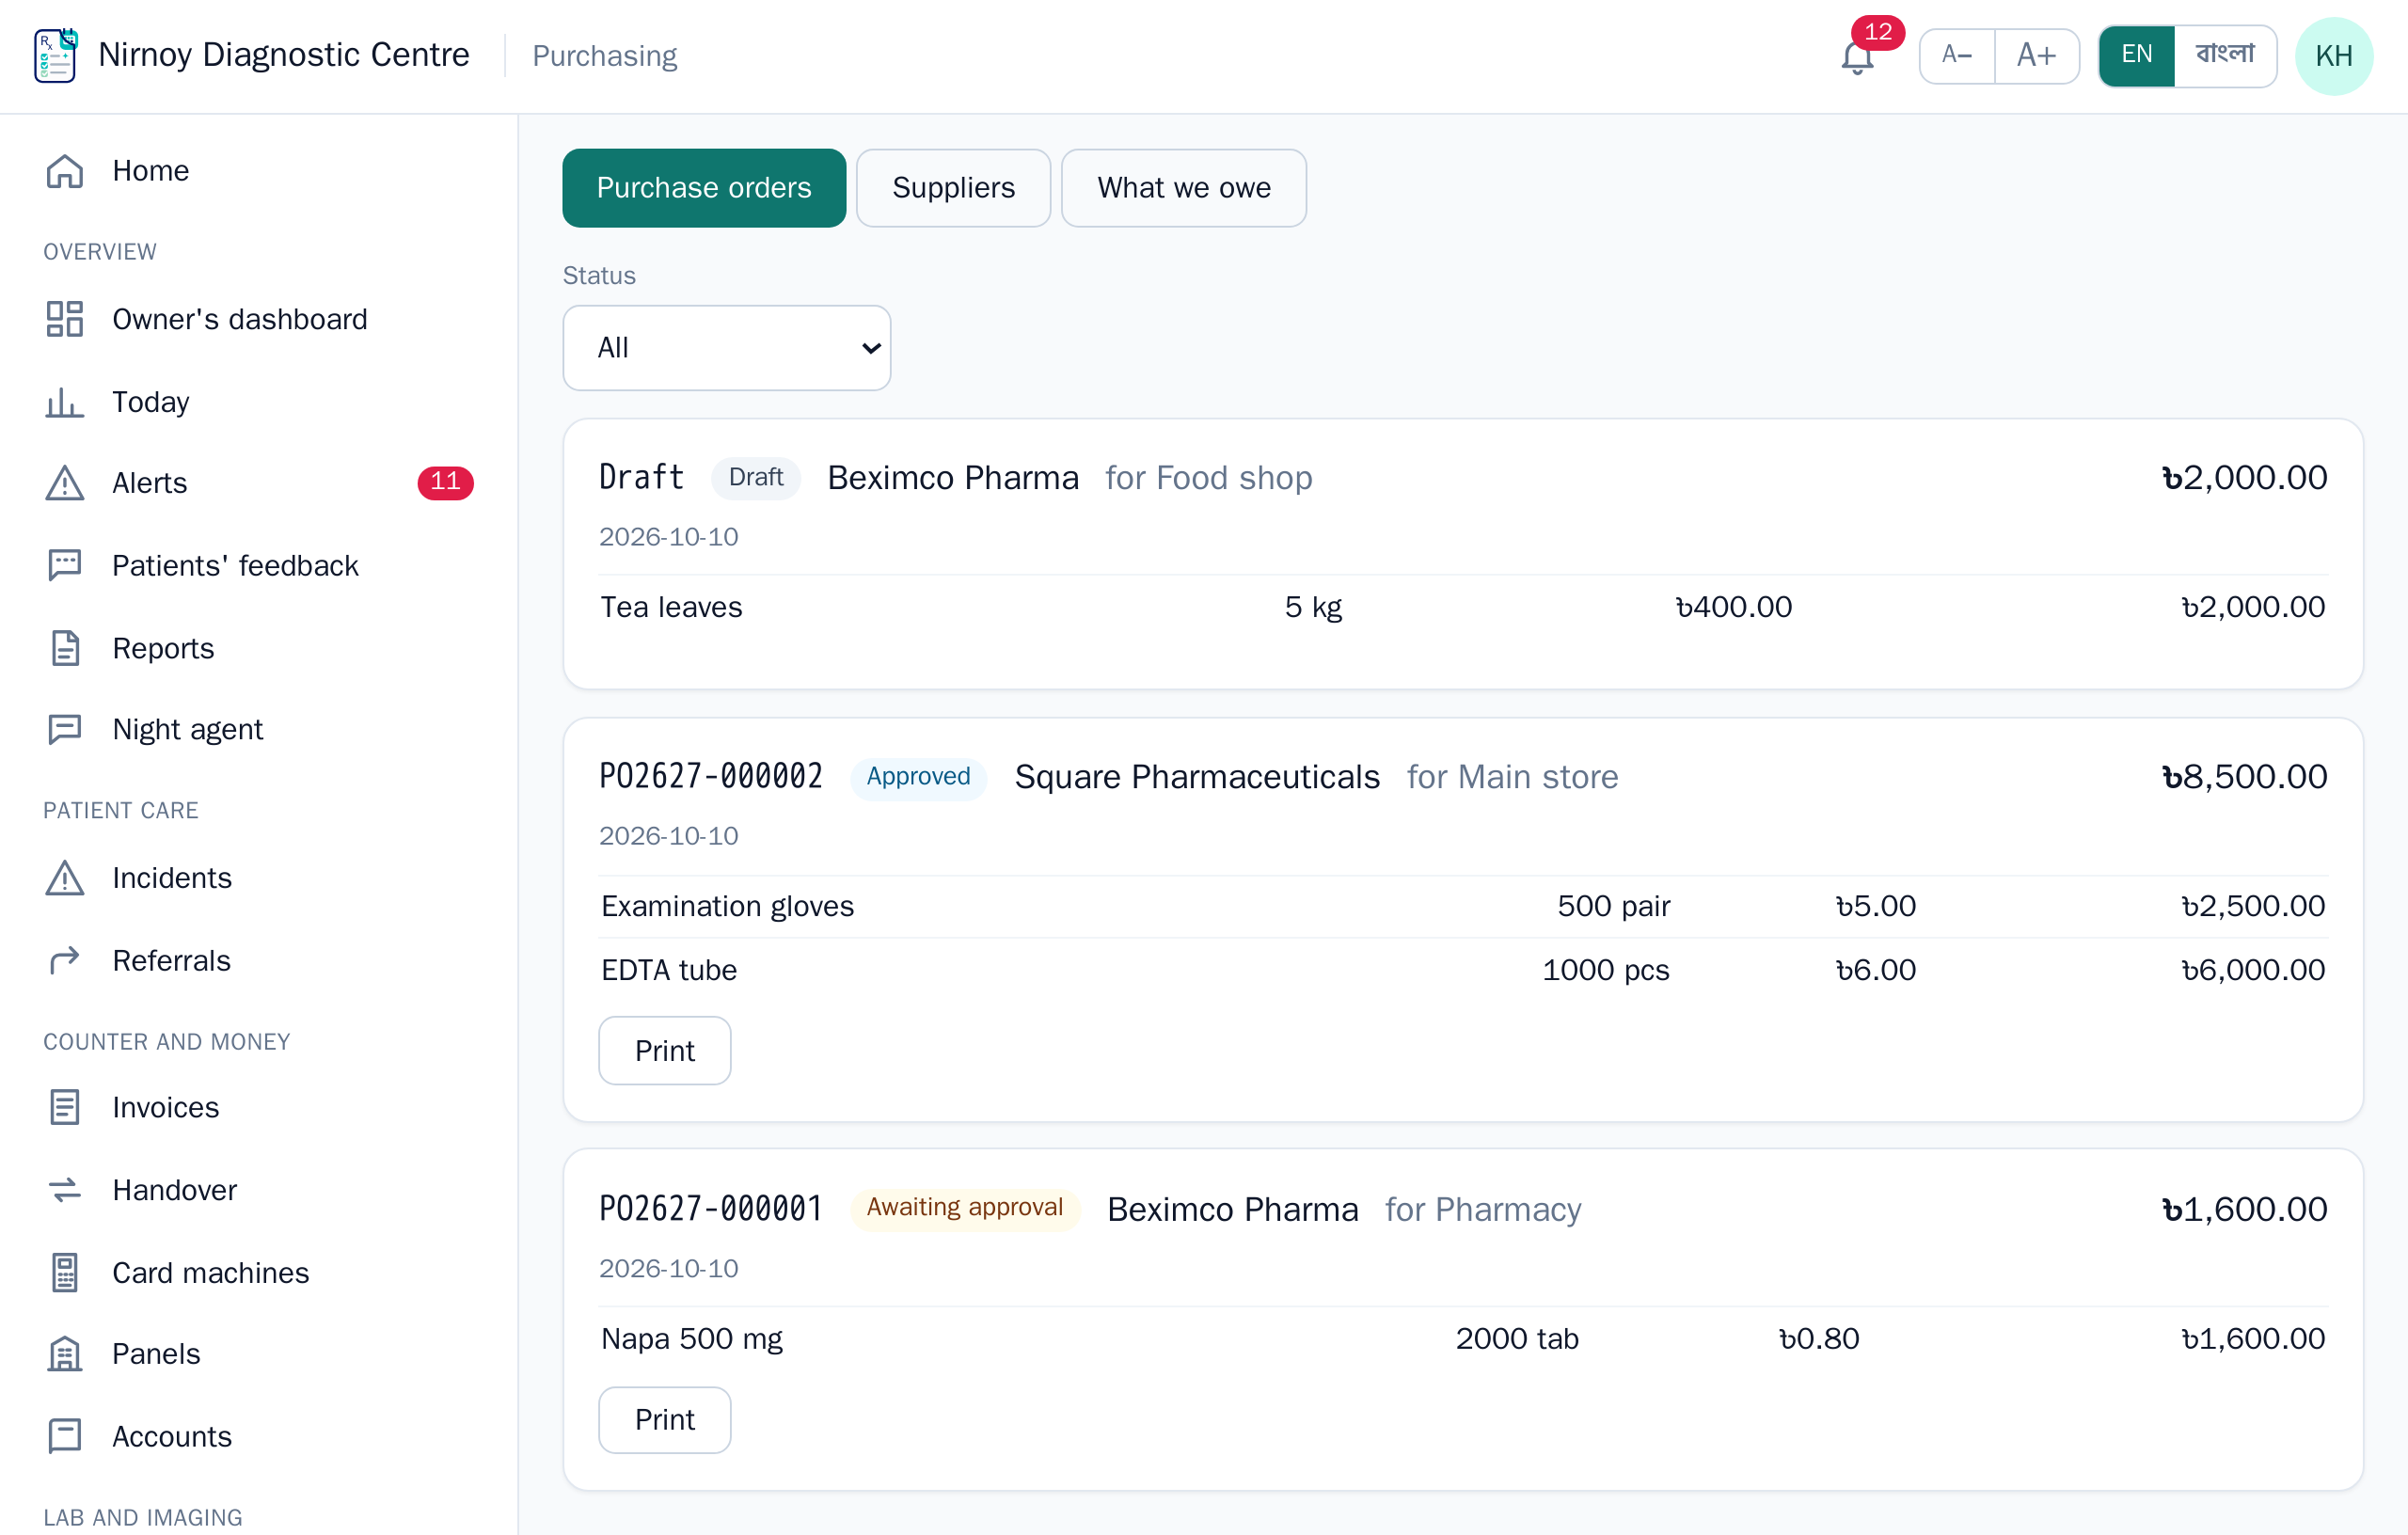This screenshot has height=1535, width=2408.
Task: Open the What we owe tab
Action: point(1184,188)
